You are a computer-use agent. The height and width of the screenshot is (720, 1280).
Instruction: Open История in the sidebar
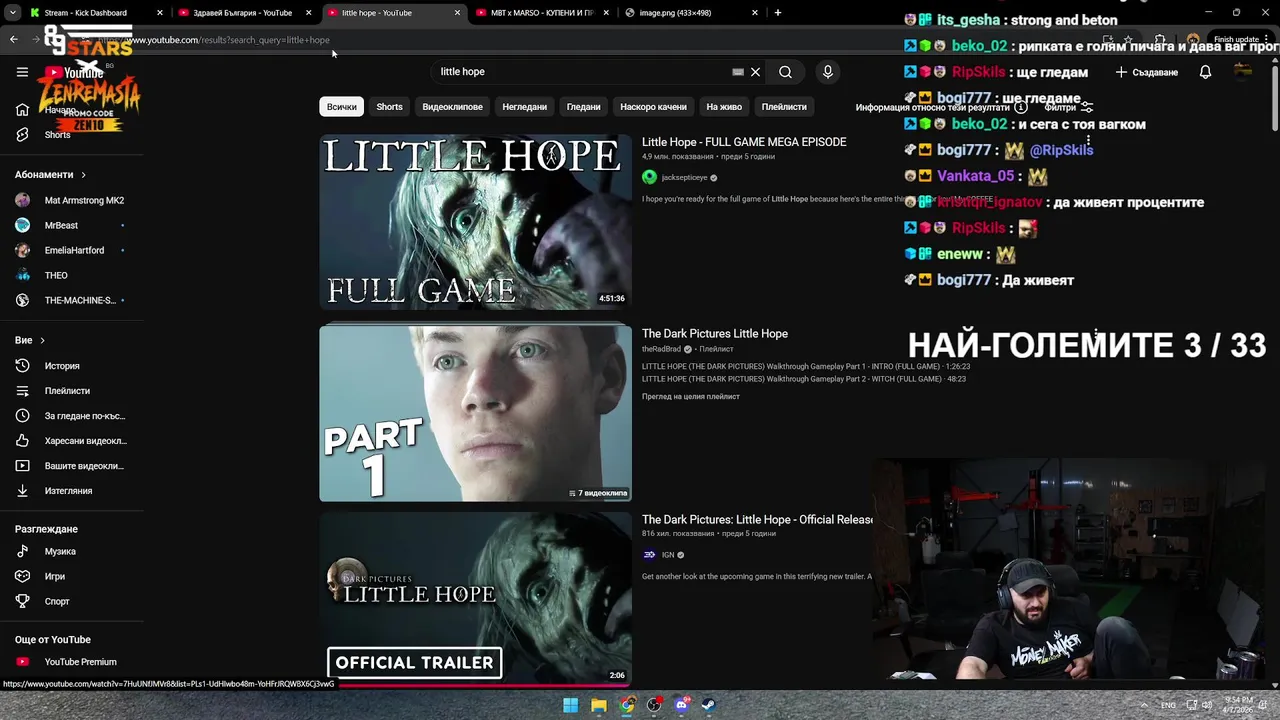pos(62,366)
